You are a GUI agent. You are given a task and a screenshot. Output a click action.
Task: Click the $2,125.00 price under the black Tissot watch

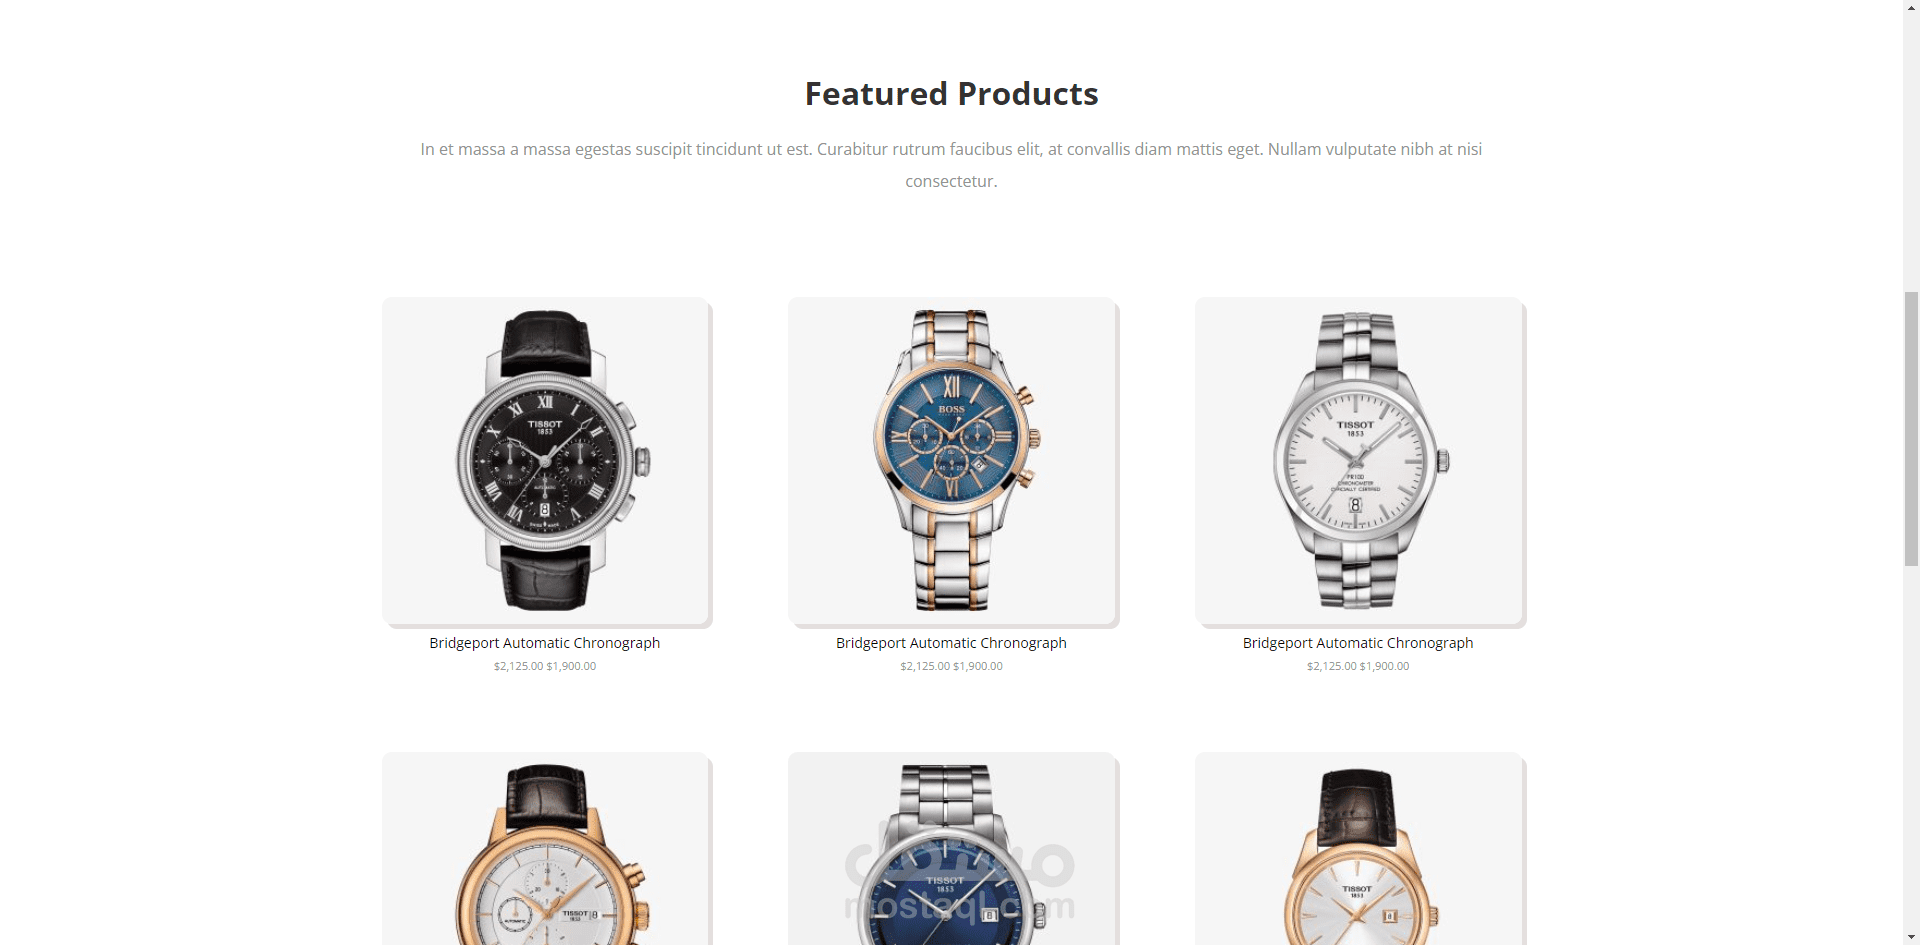coord(518,666)
